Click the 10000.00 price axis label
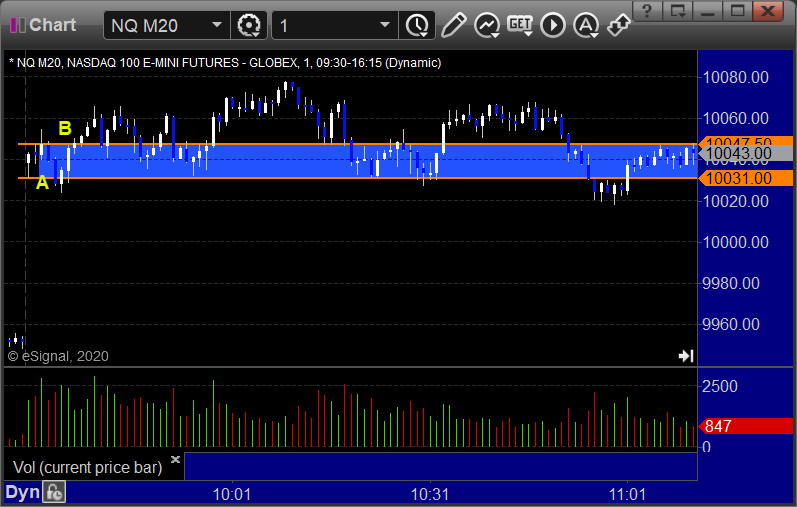The height and width of the screenshot is (507, 797). pos(735,242)
